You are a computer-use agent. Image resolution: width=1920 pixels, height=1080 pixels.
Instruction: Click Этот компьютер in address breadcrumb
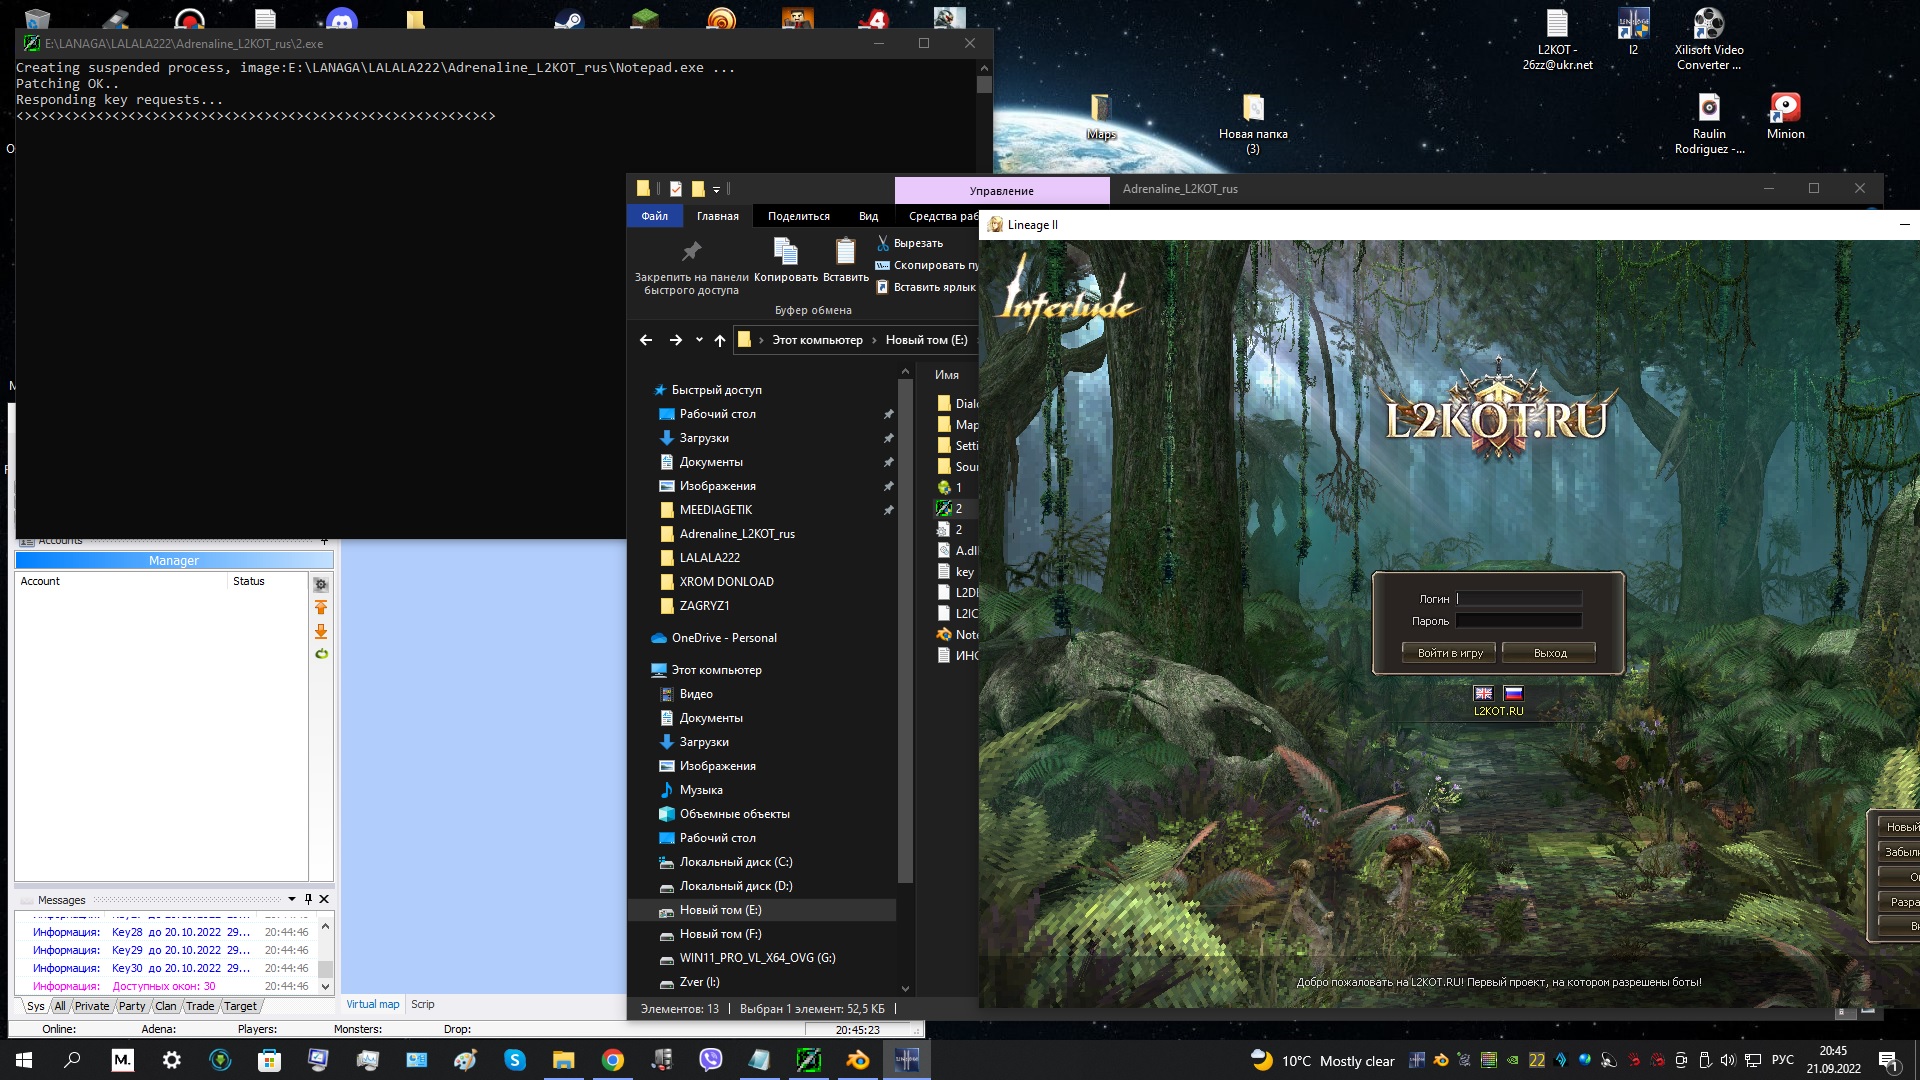coord(817,340)
